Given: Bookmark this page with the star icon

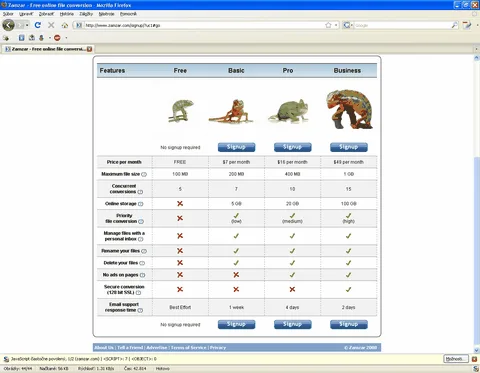Looking at the screenshot, I should [328, 25].
